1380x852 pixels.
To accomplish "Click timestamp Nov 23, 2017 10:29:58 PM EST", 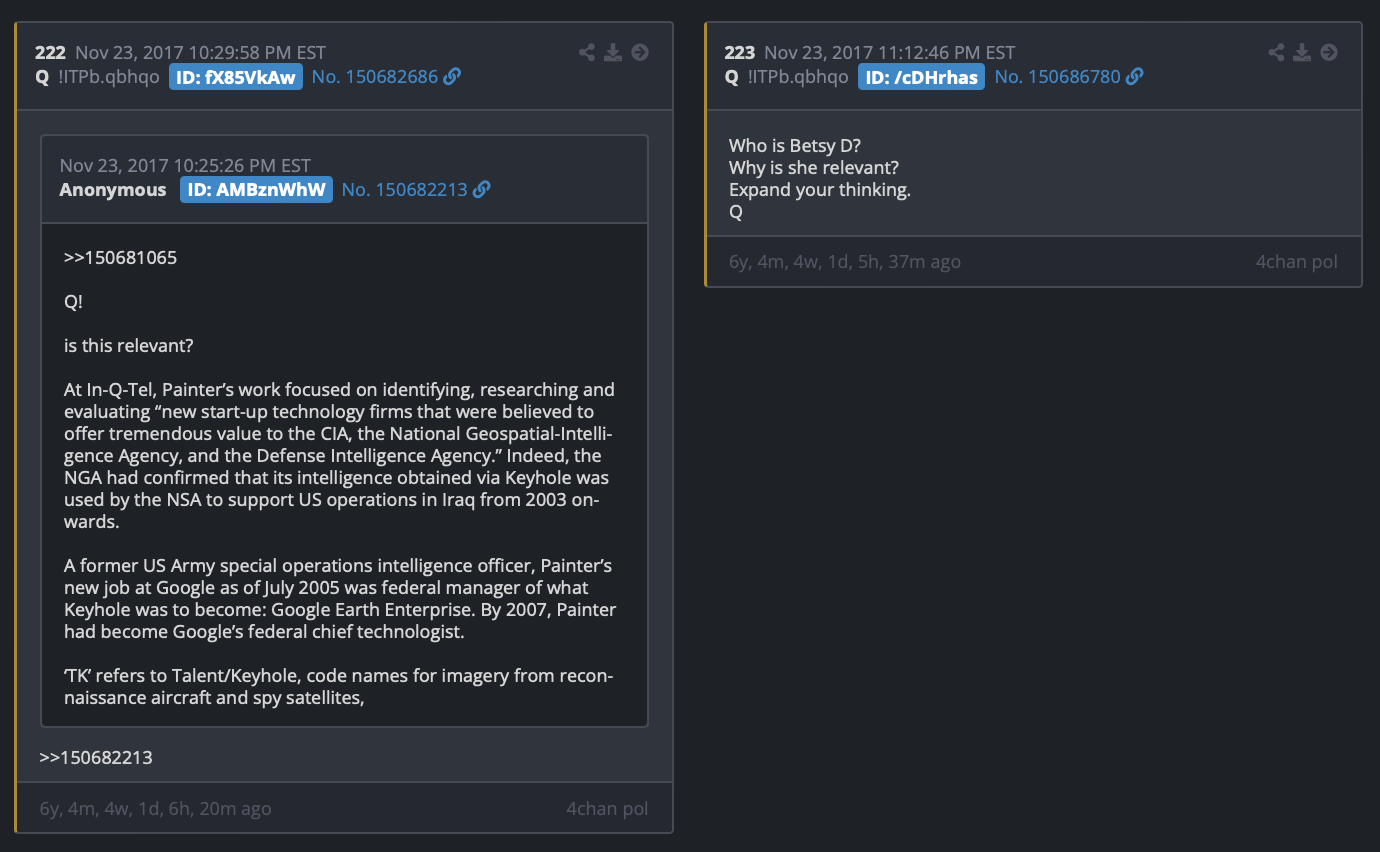I will [201, 53].
